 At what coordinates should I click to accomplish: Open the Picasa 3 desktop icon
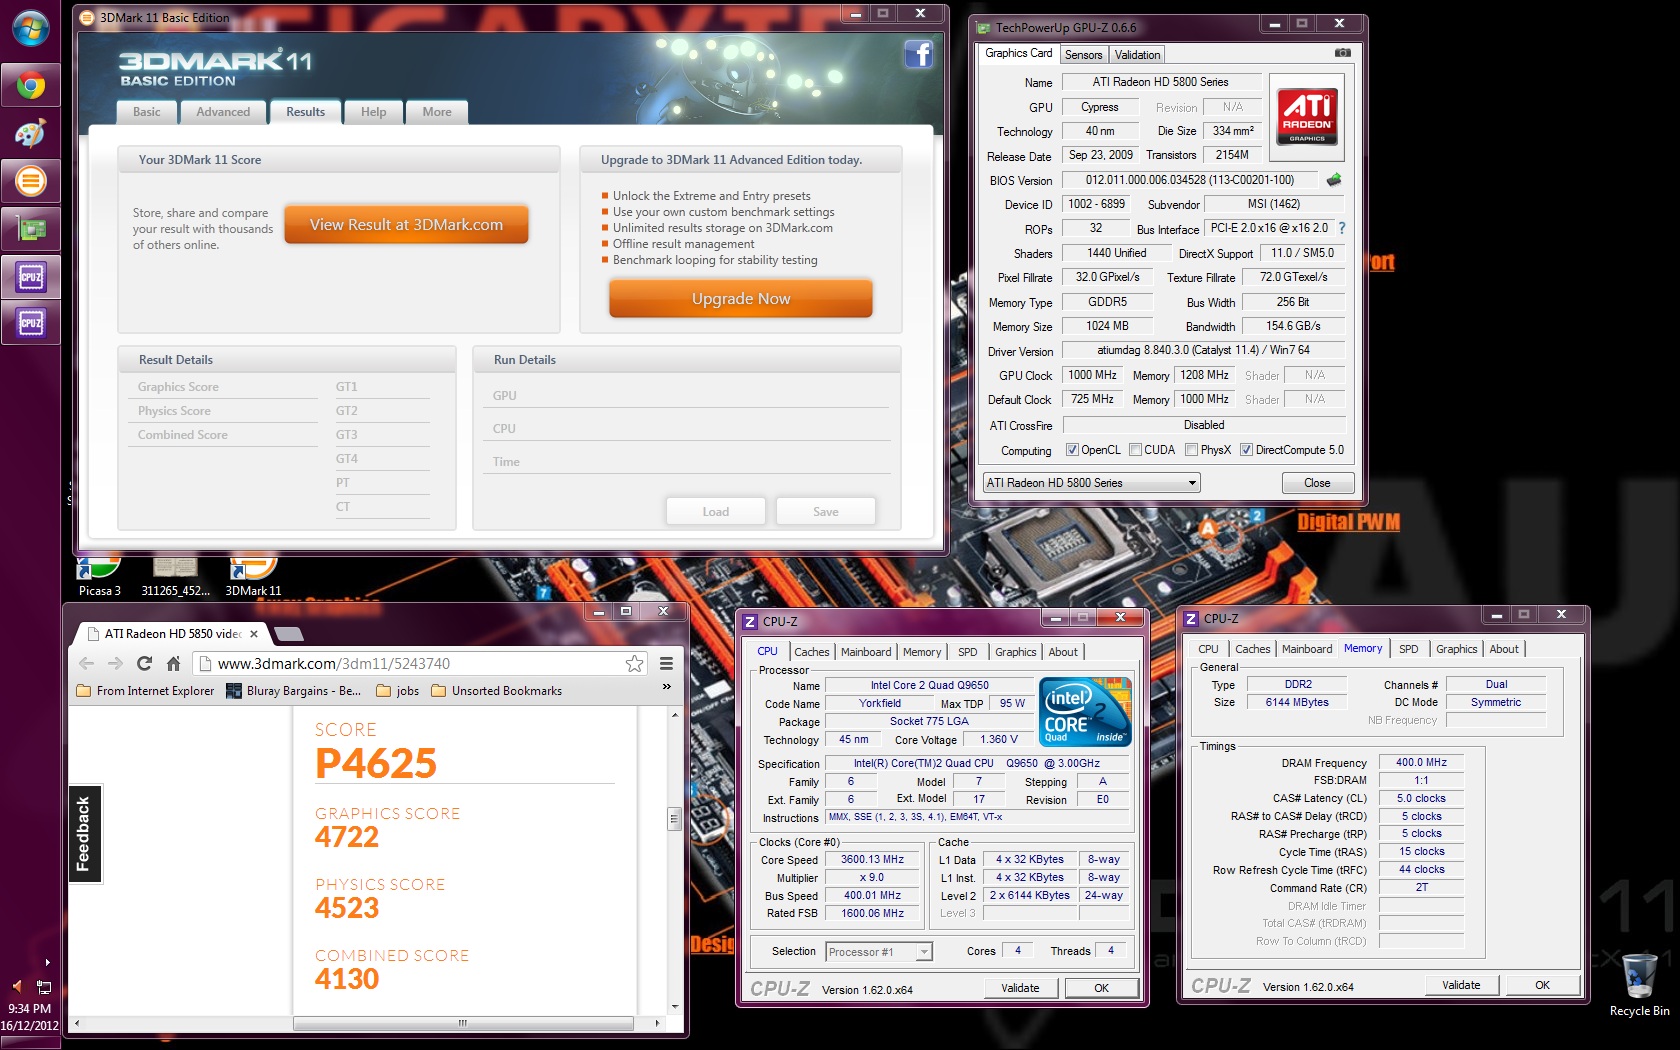pos(99,577)
